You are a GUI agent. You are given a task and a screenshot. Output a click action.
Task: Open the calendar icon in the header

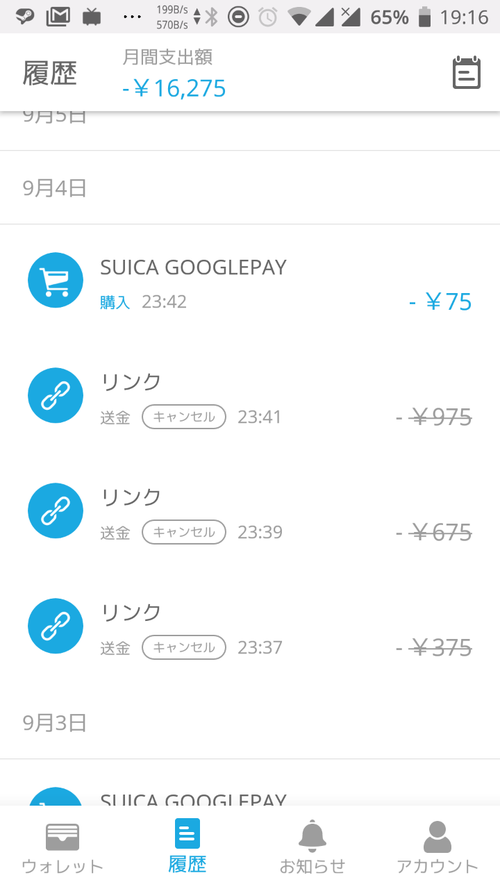(467, 73)
